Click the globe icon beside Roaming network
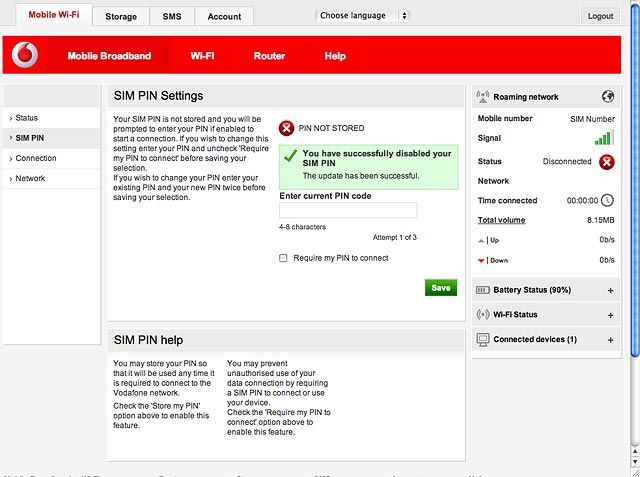The height and width of the screenshot is (477, 640). point(608,97)
